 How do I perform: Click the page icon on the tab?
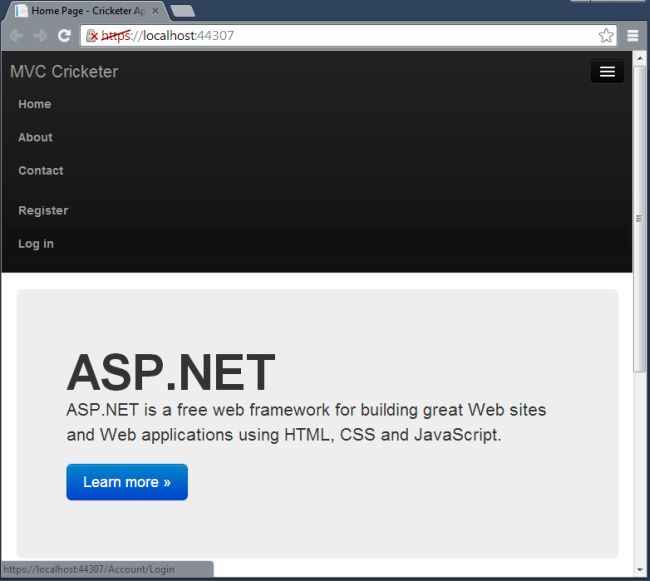[x=21, y=11]
